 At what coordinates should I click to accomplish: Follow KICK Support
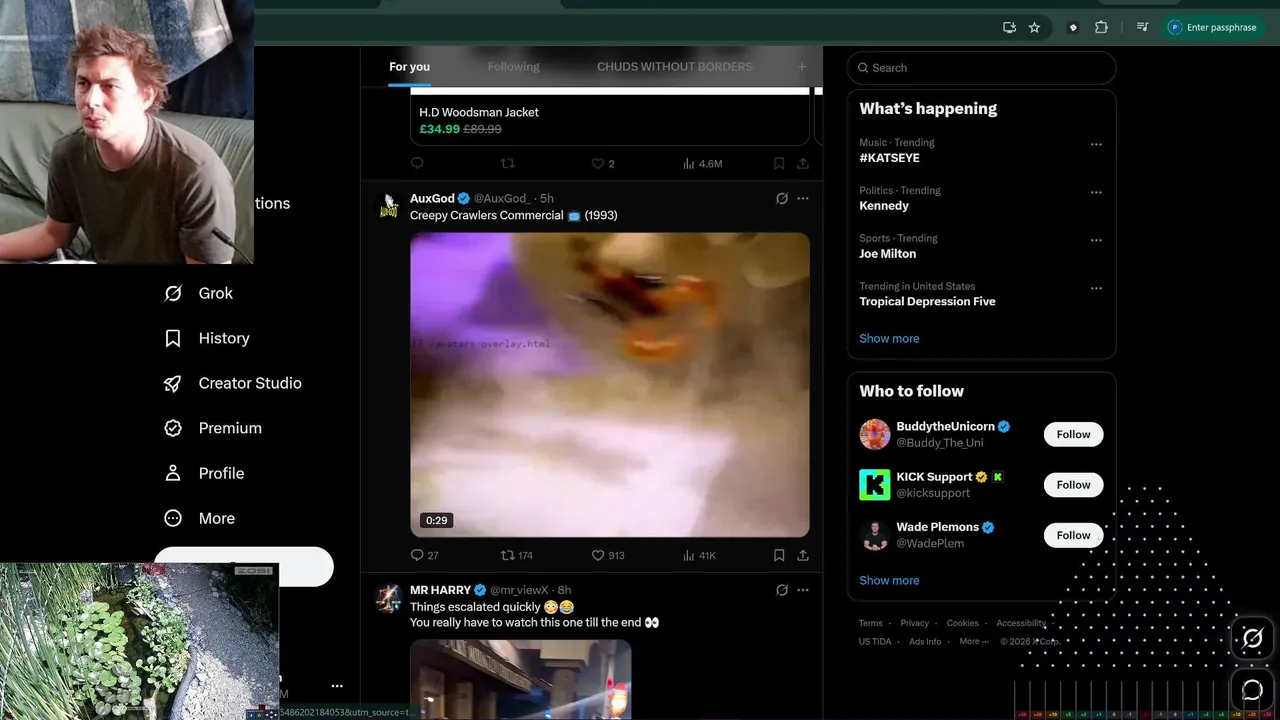coord(1073,485)
